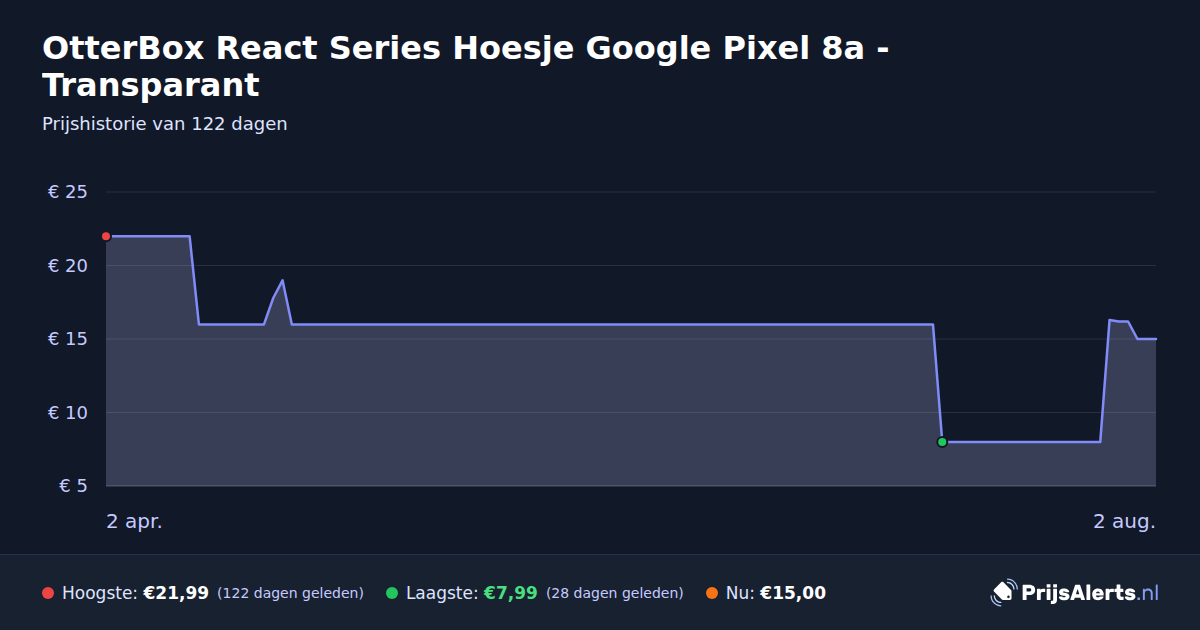The image size is (1200, 630).
Task: Click the red highest-price dot on the chart
Action: coord(106,236)
